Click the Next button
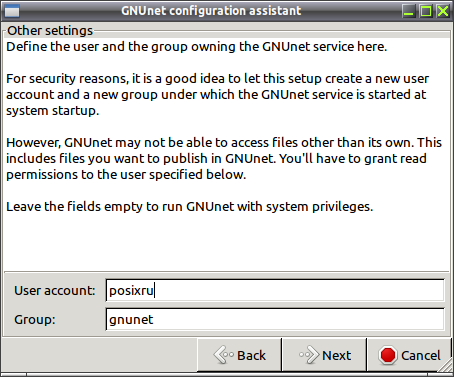This screenshot has height=377, width=454. coord(324,355)
